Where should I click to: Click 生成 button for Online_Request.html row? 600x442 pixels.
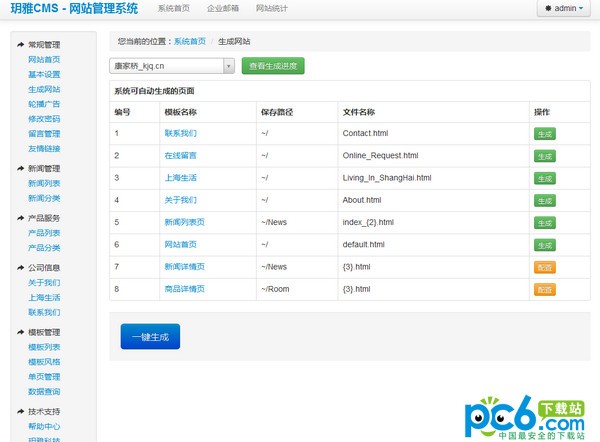coord(545,156)
